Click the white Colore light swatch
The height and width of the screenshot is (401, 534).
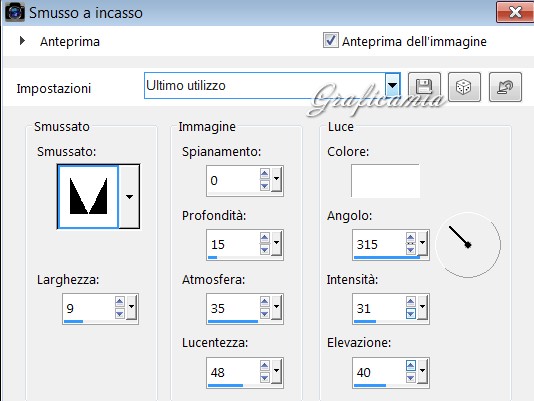coord(386,181)
